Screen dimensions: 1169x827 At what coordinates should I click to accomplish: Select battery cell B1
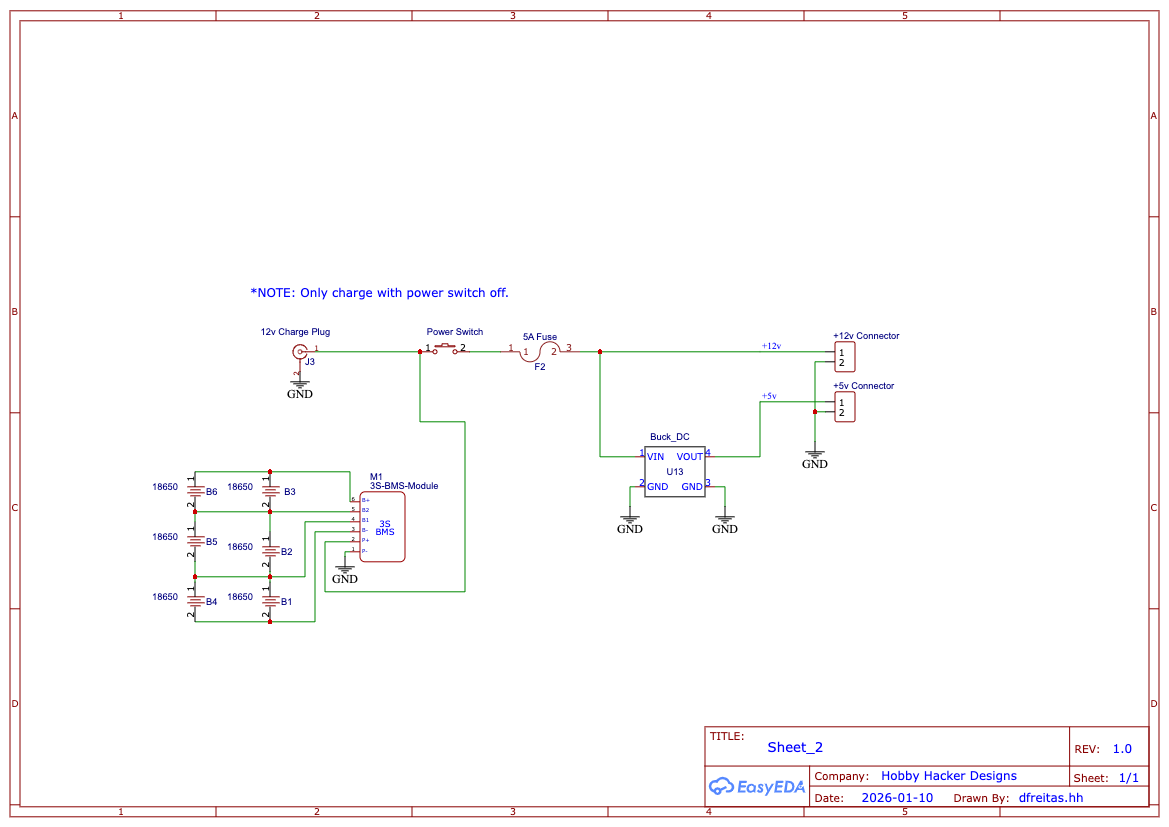coord(270,602)
